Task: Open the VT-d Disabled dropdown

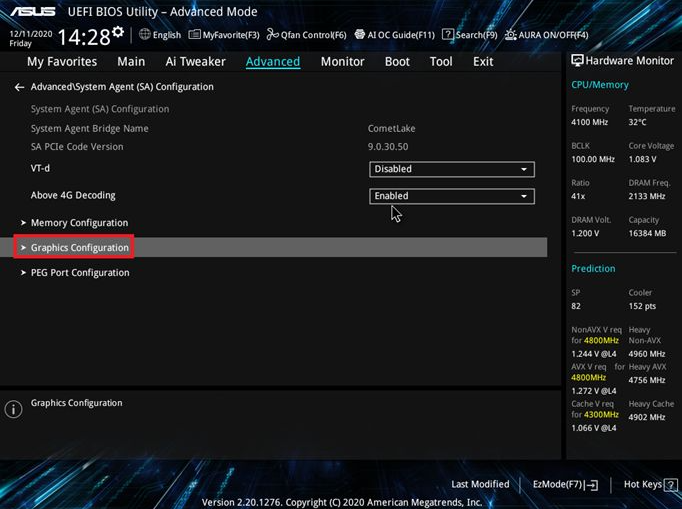Action: point(451,169)
